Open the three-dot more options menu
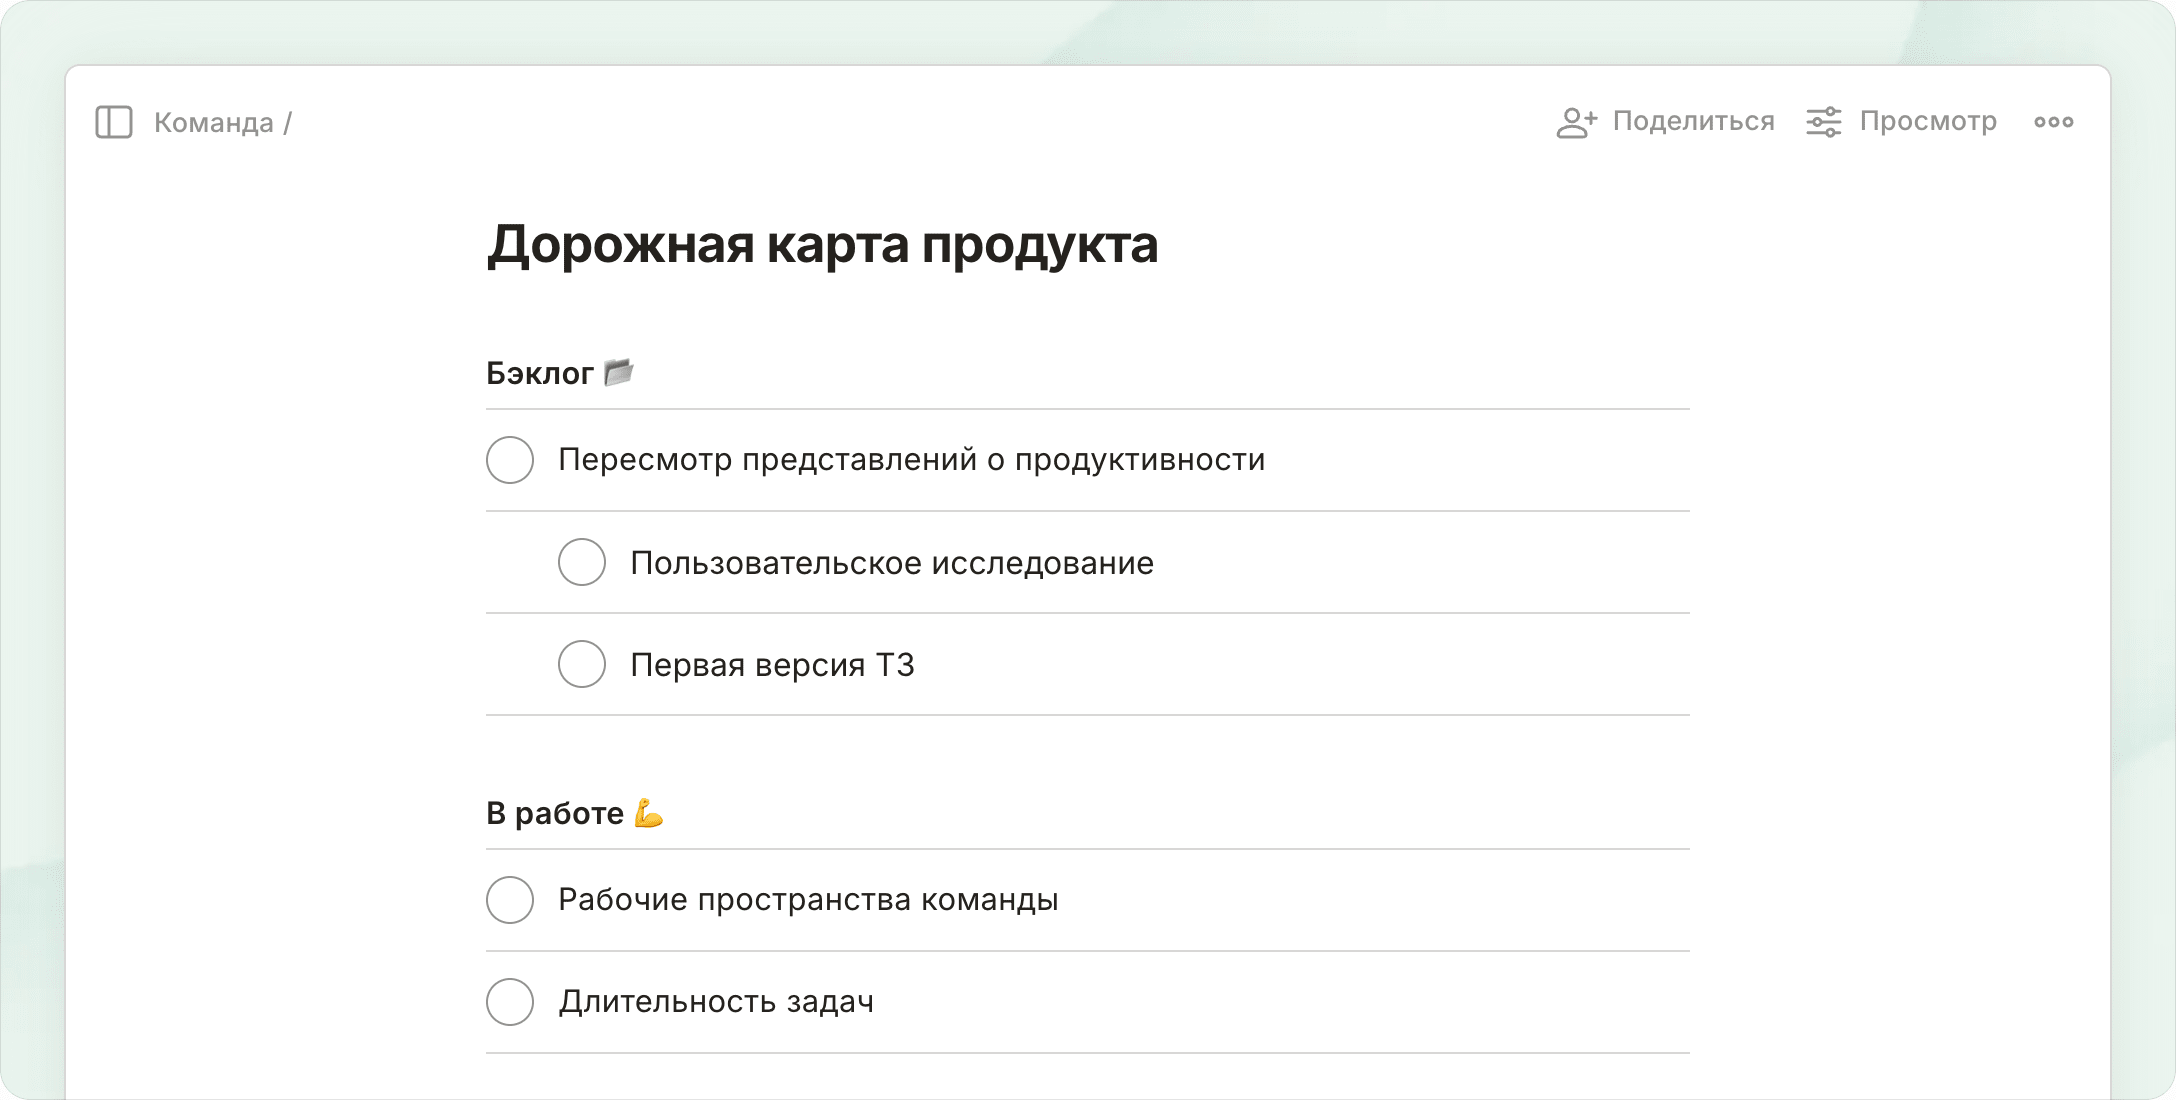 point(2053,122)
